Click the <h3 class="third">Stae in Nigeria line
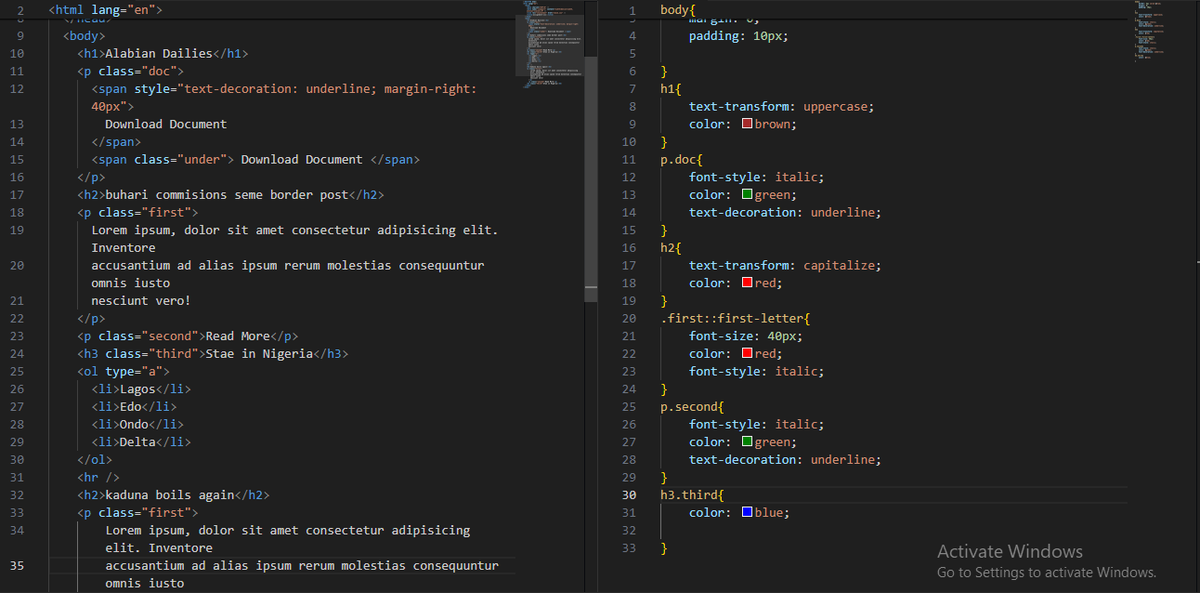The width and height of the screenshot is (1200, 593). [x=213, y=354]
